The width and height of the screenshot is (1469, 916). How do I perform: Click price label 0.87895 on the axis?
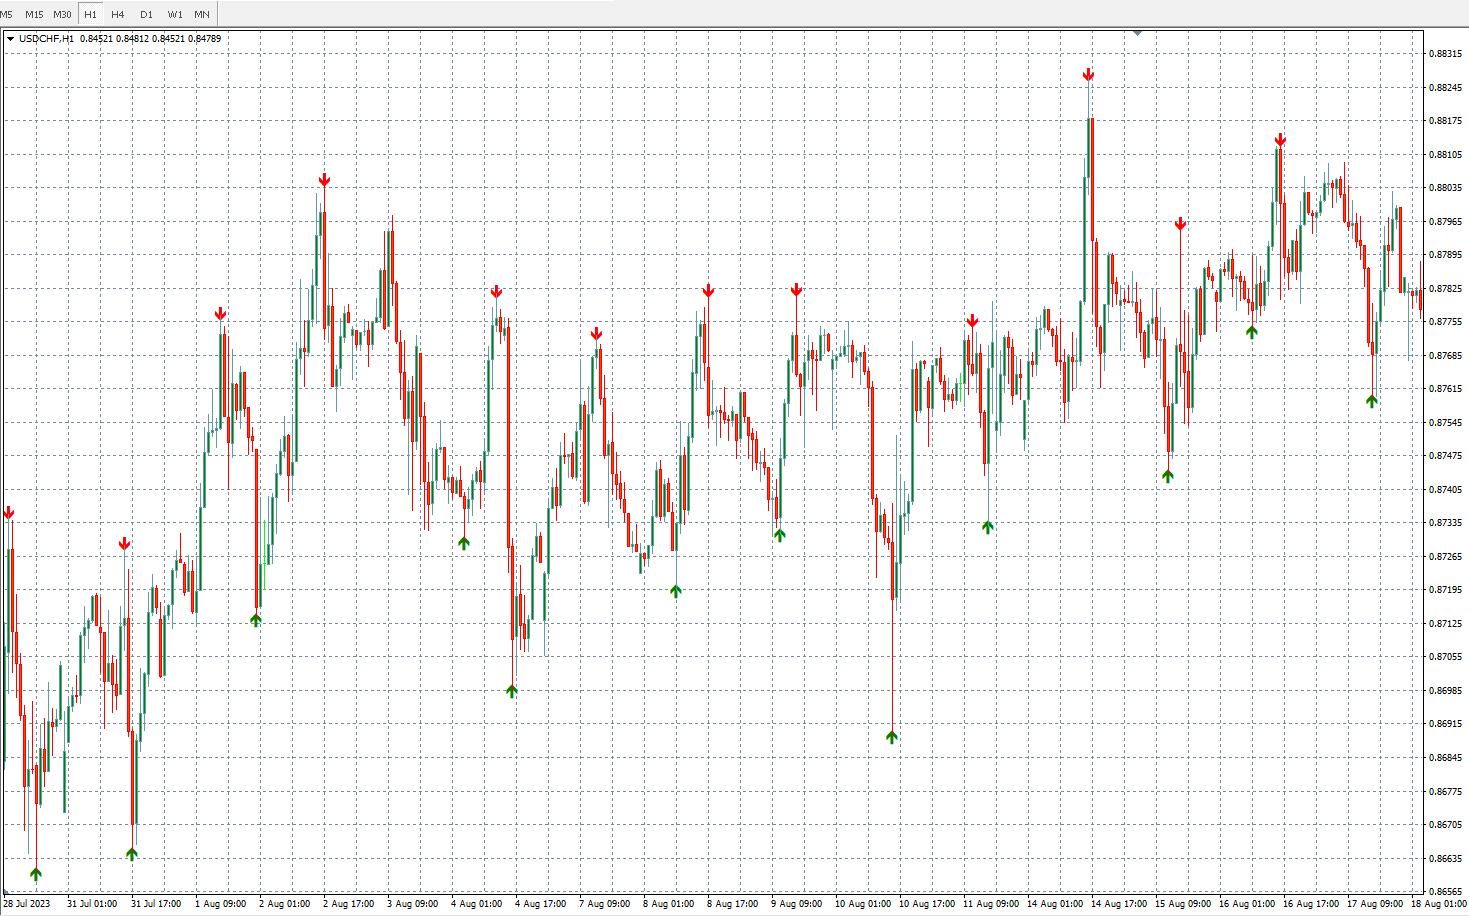(x=1444, y=255)
